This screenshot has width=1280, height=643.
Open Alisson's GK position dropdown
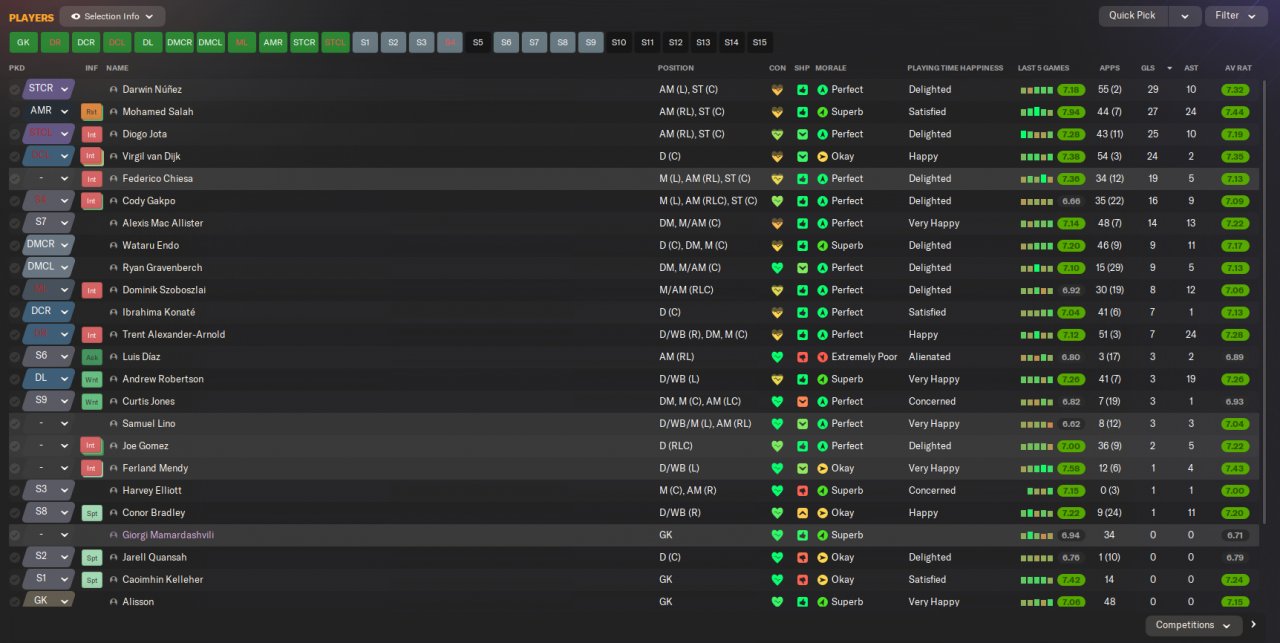(x=49, y=601)
